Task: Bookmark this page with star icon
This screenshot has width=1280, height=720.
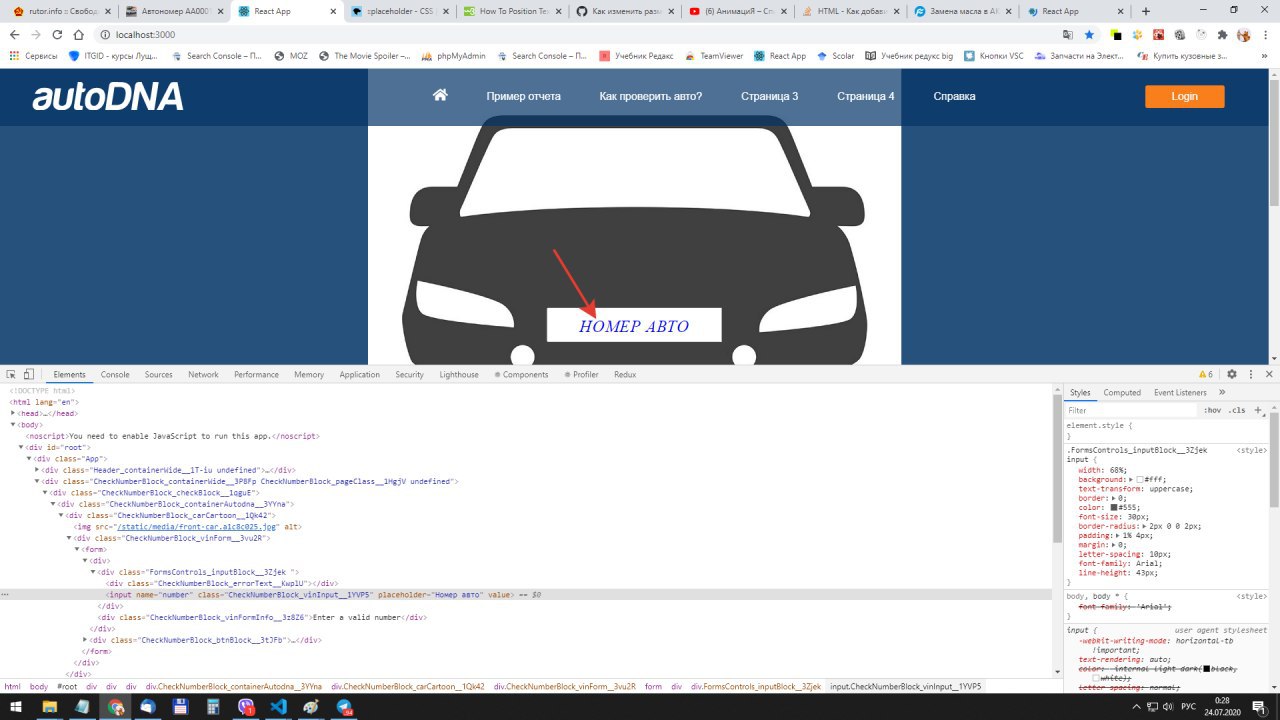Action: coord(1089,34)
